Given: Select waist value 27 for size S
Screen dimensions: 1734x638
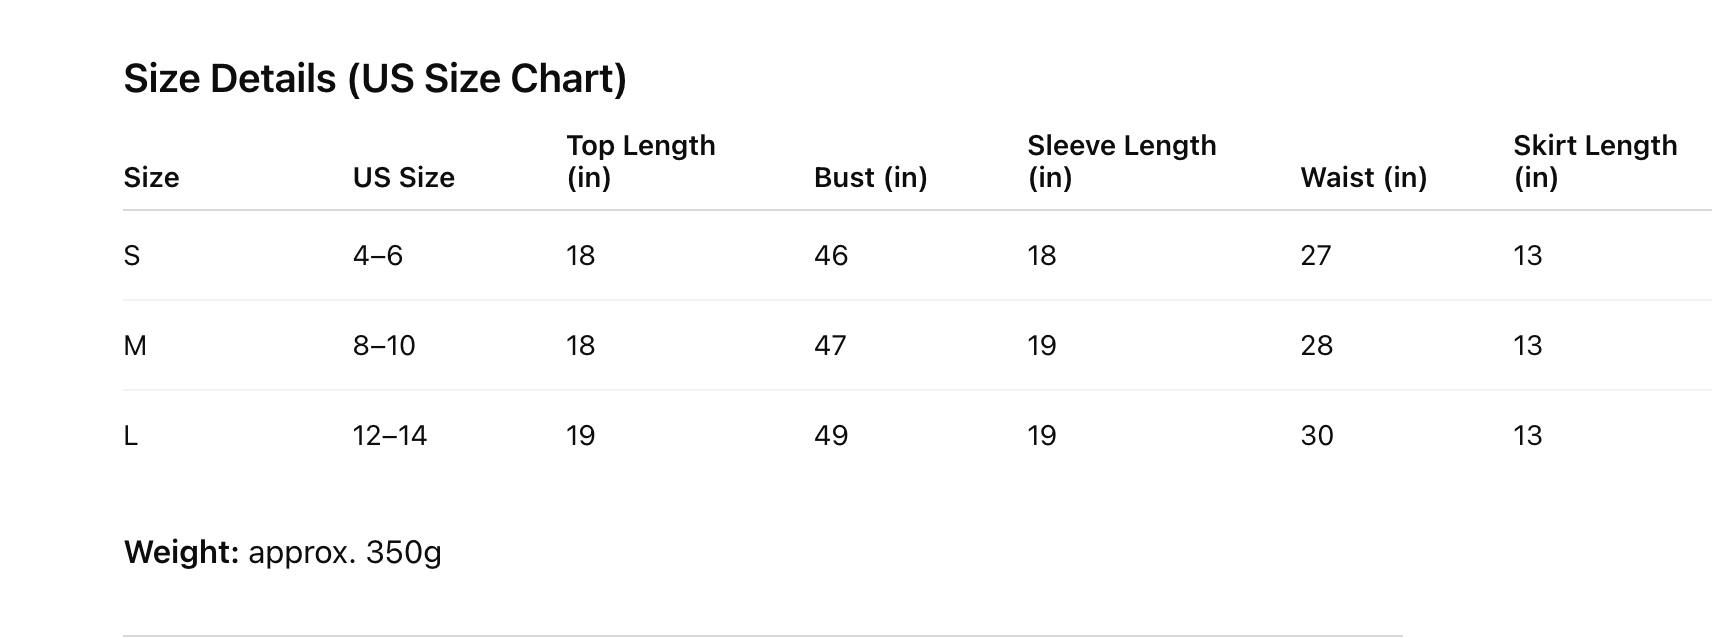Looking at the screenshot, I should 1316,256.
